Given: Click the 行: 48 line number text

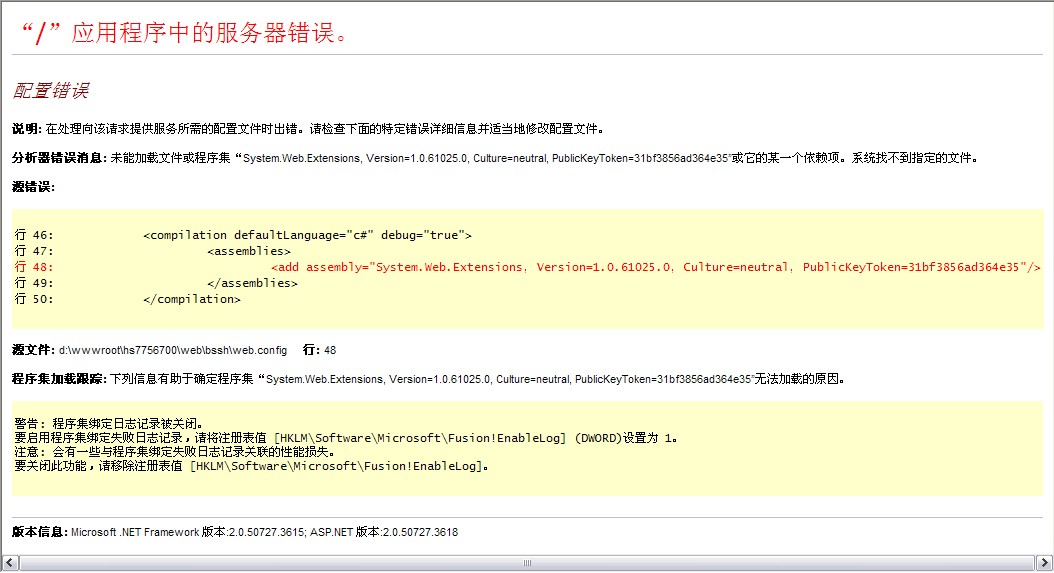Looking at the screenshot, I should (319, 350).
